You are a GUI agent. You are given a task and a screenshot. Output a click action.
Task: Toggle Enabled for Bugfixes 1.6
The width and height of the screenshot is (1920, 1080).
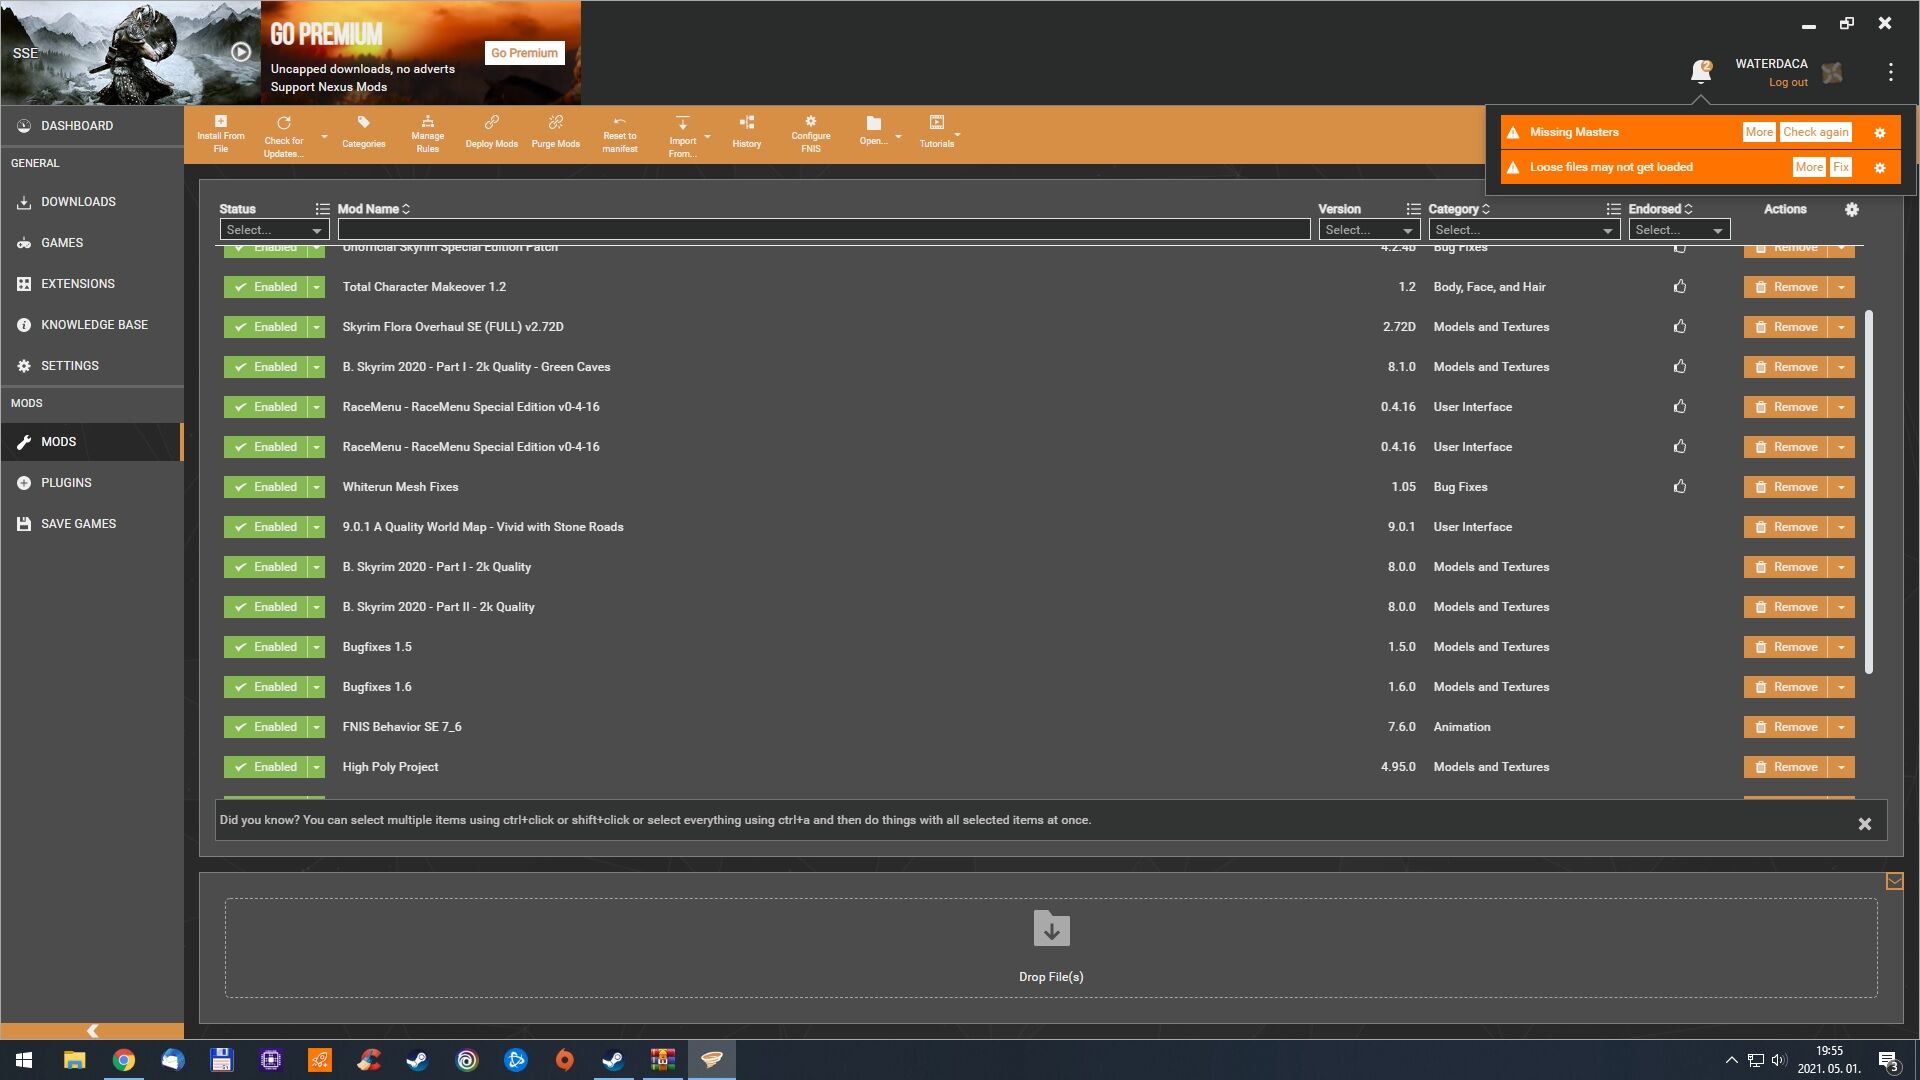265,687
